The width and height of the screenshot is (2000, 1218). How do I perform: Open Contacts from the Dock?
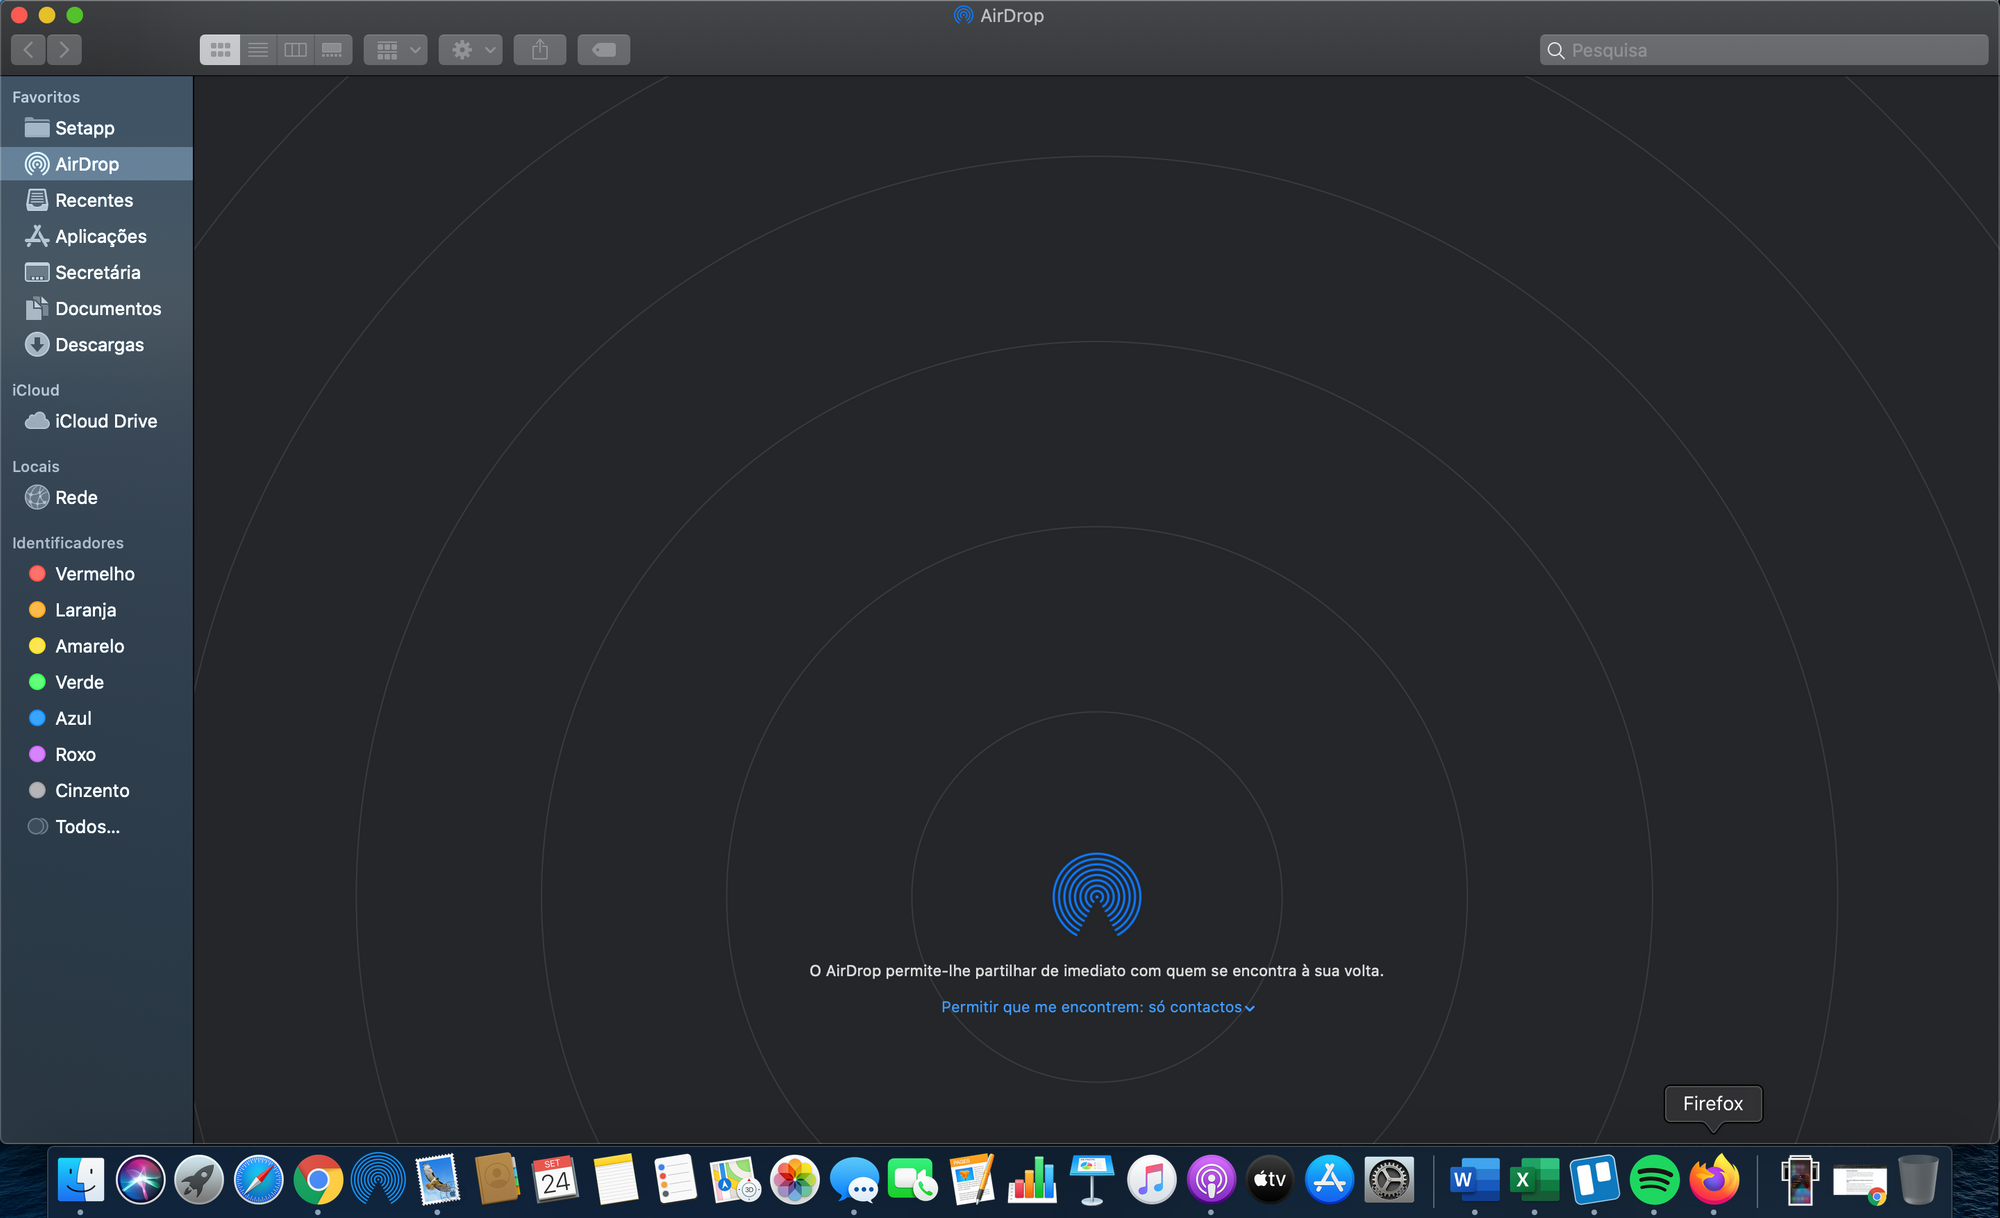[x=497, y=1180]
